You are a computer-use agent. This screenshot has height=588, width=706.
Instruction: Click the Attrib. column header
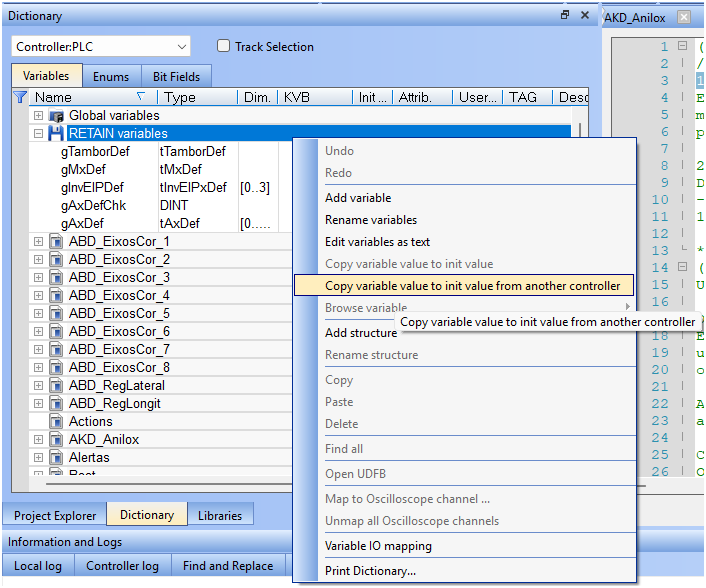pos(422,97)
